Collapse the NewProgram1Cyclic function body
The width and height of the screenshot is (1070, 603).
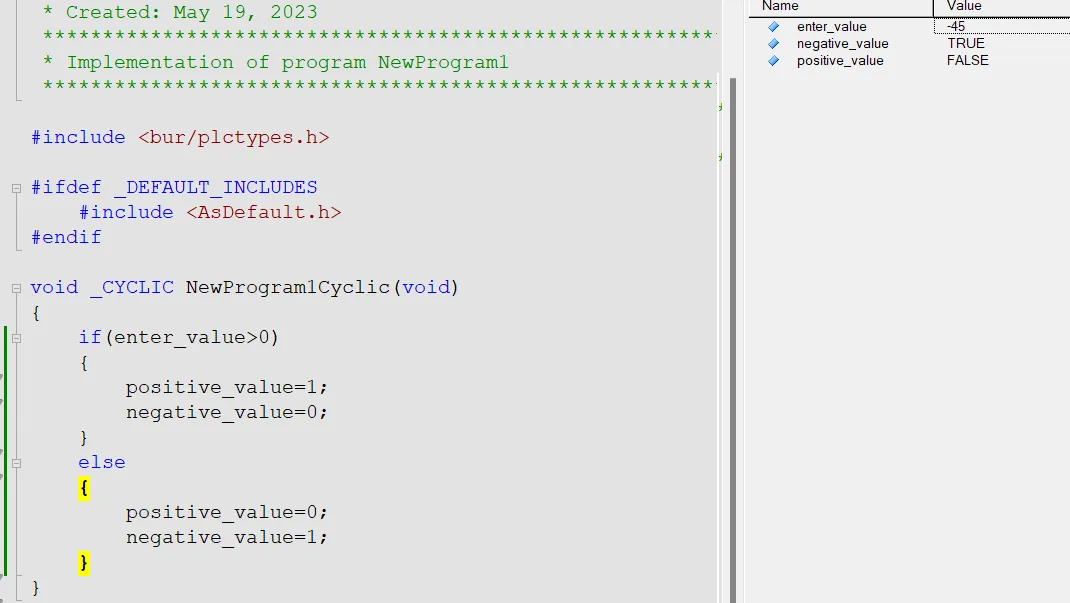tap(15, 287)
